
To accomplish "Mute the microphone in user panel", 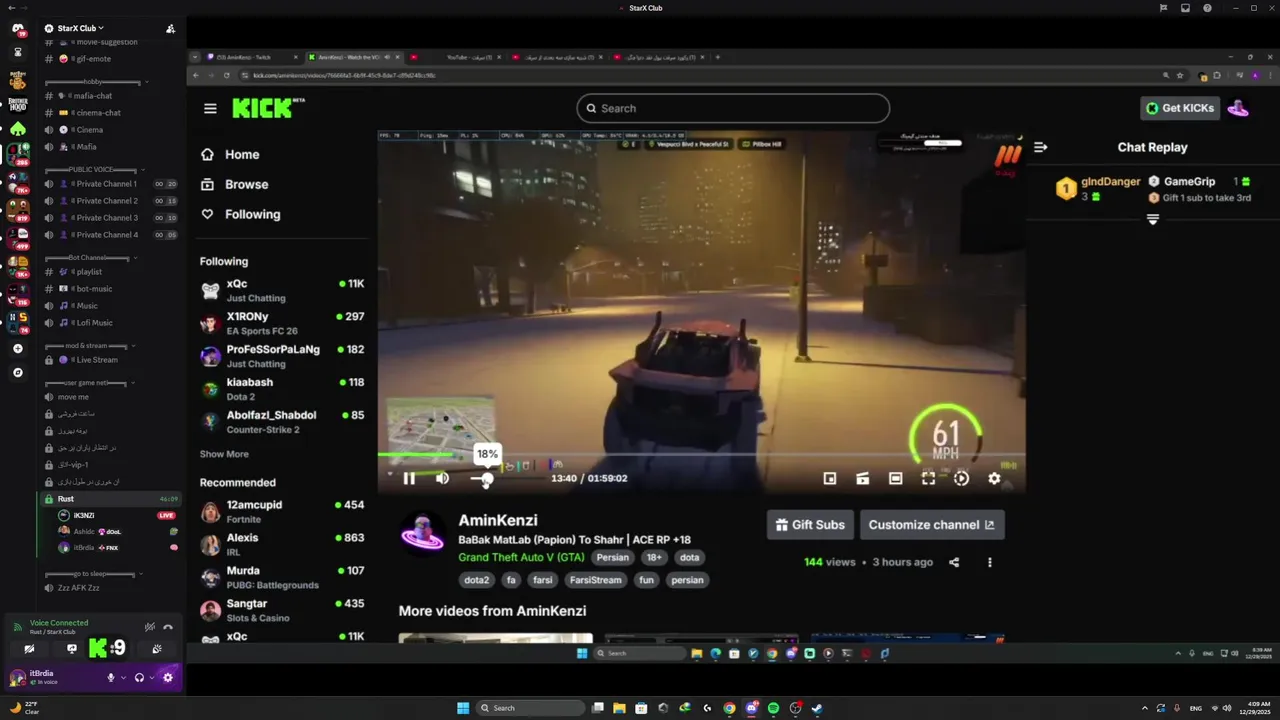I will [111, 677].
